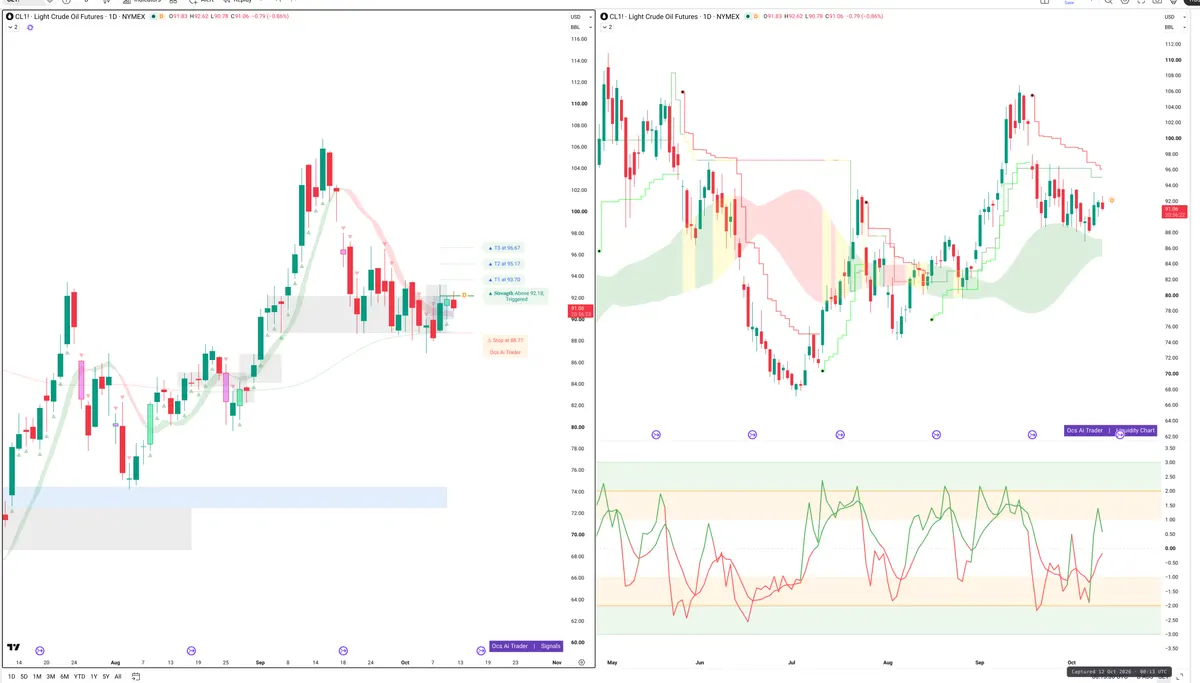Click the Signals label on left chart
1200x683 pixels.
click(551, 646)
